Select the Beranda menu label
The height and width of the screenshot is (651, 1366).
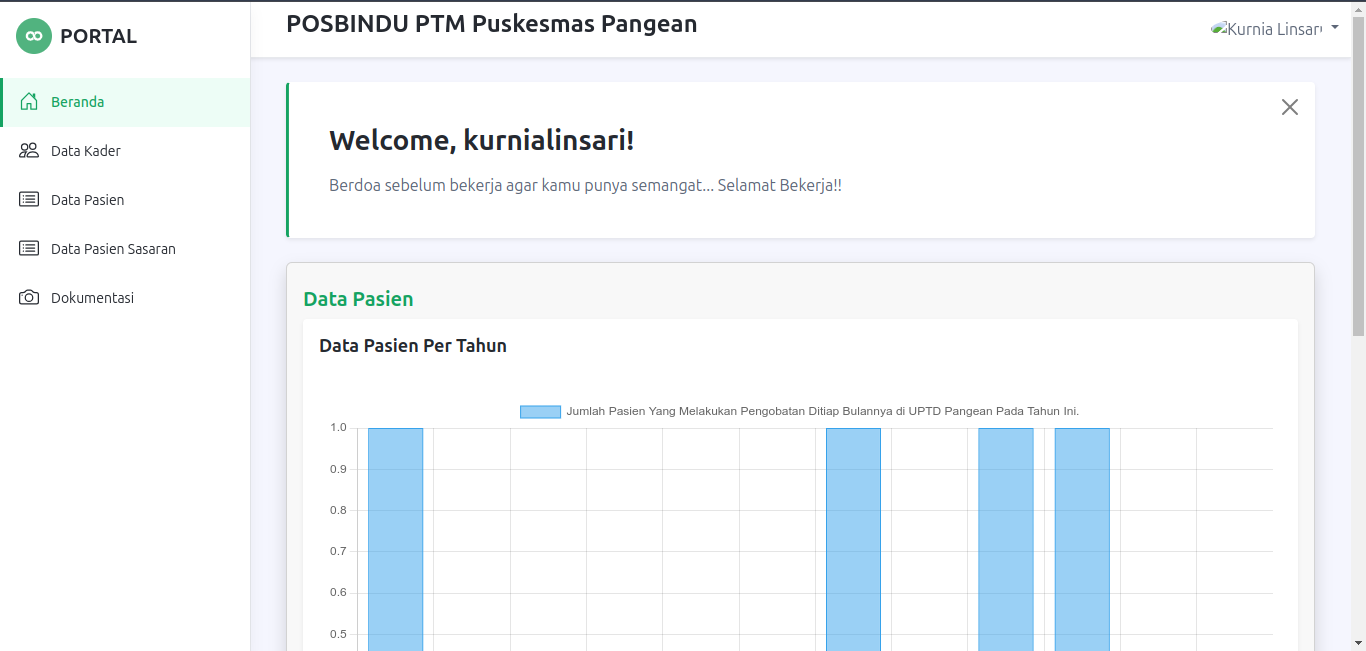coord(78,102)
